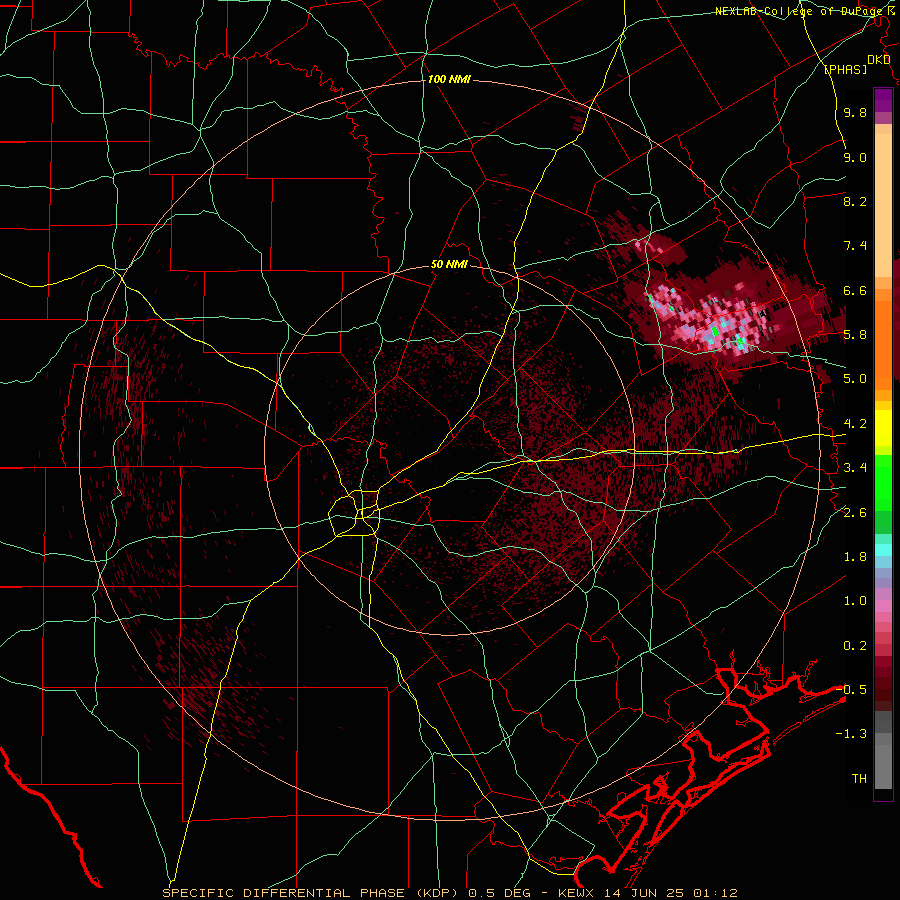Click the 1.8 scale value

(855, 557)
